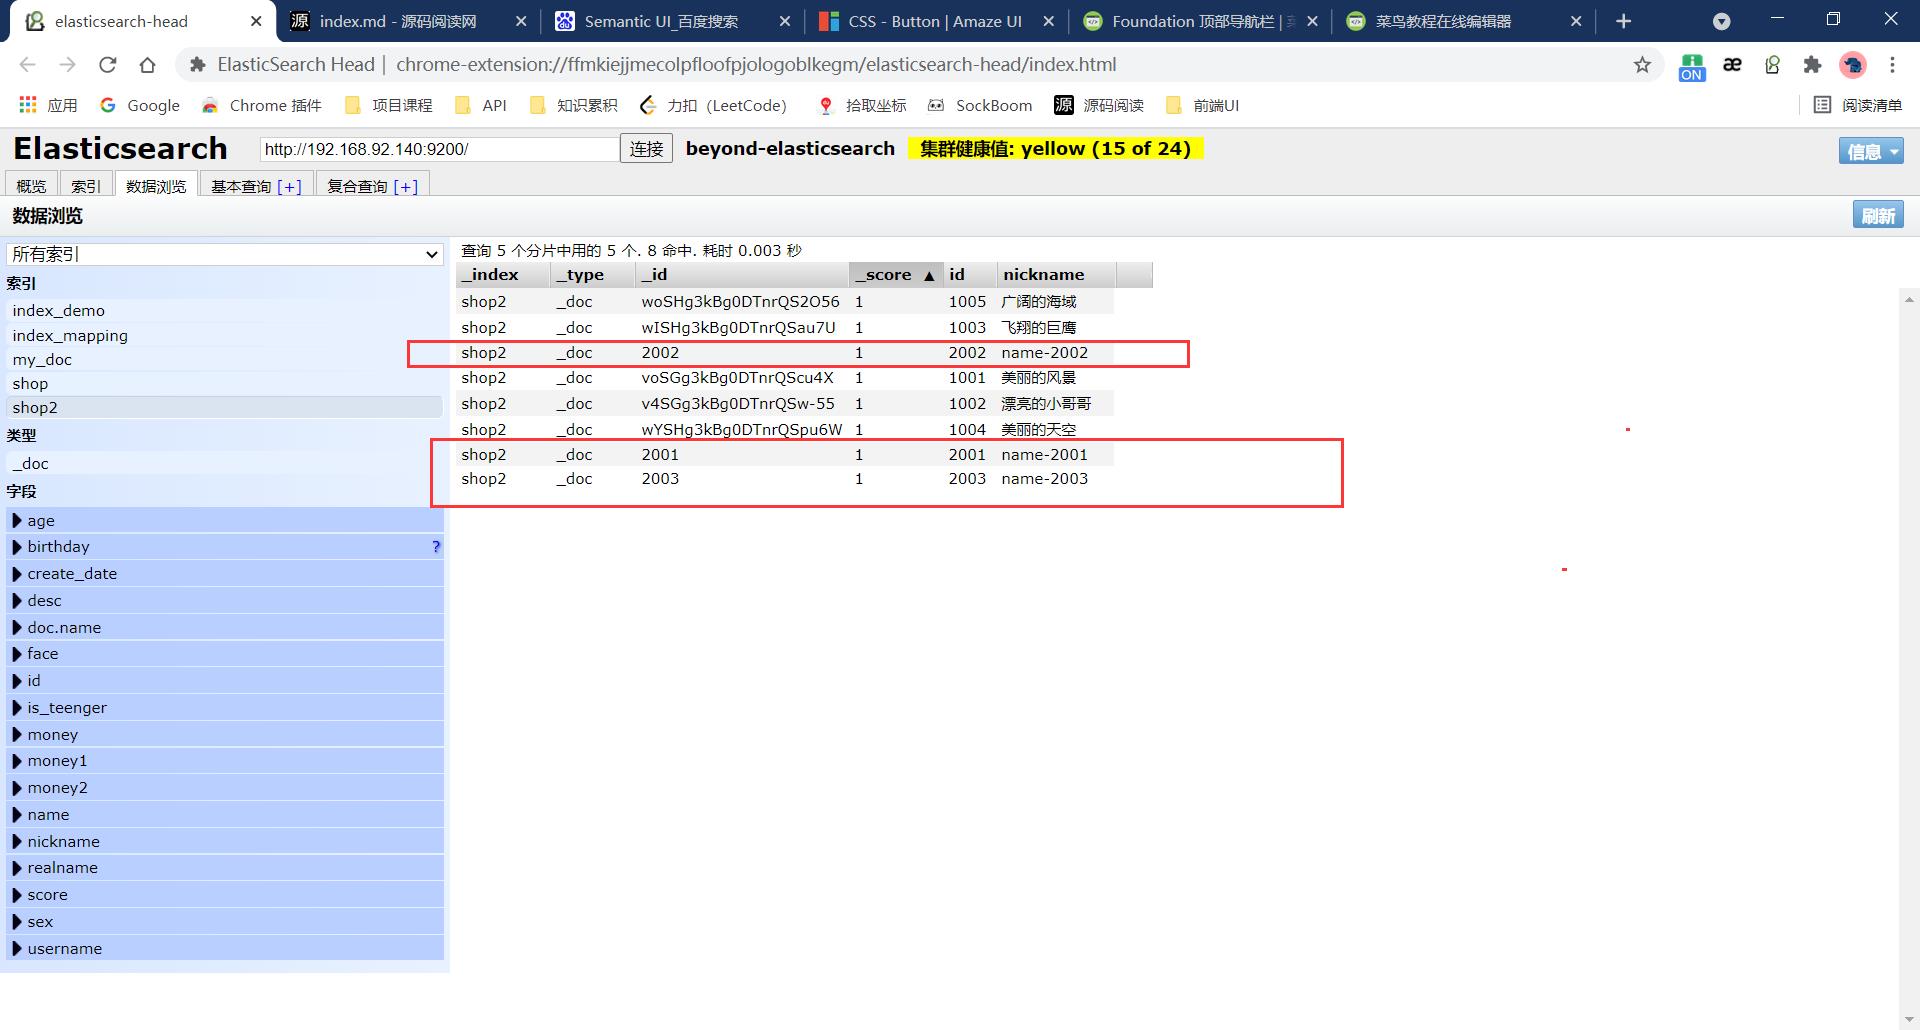
Task: Open the 复合查询 [+] tab
Action: (x=372, y=186)
